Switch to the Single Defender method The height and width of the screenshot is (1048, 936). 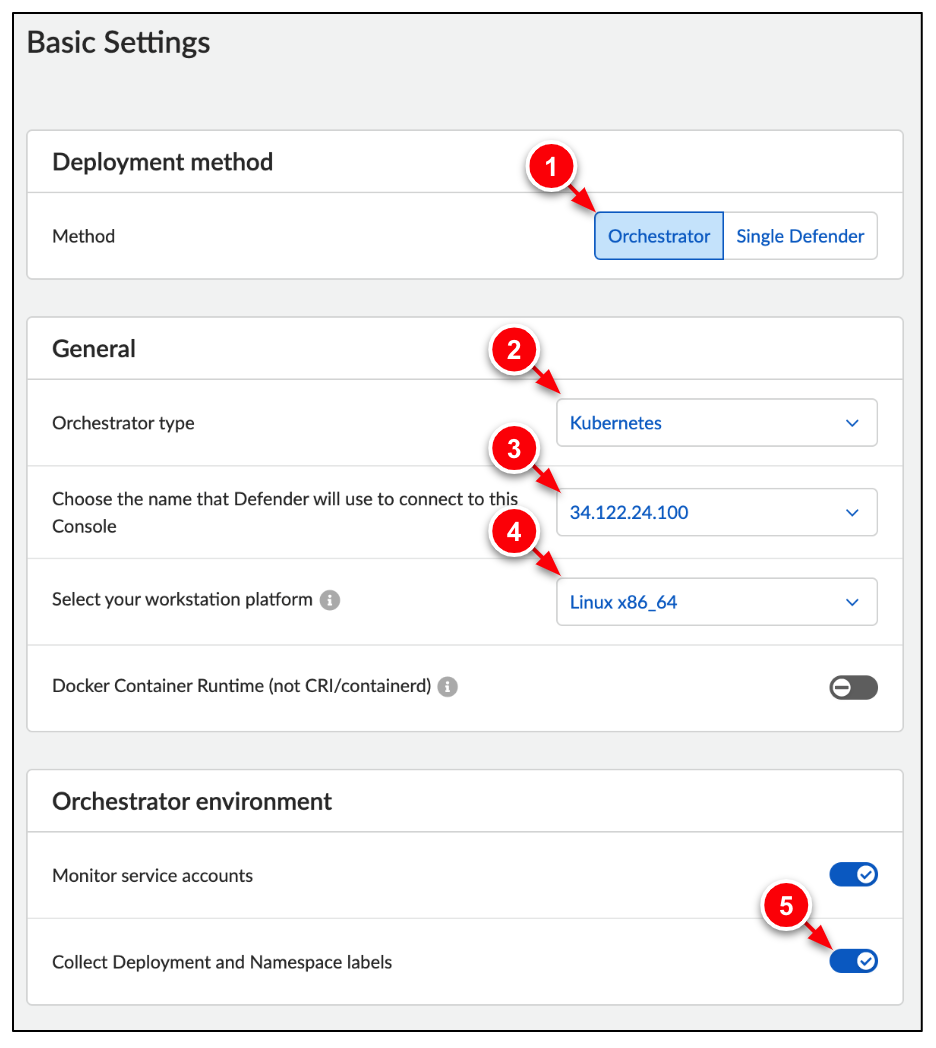coord(799,235)
